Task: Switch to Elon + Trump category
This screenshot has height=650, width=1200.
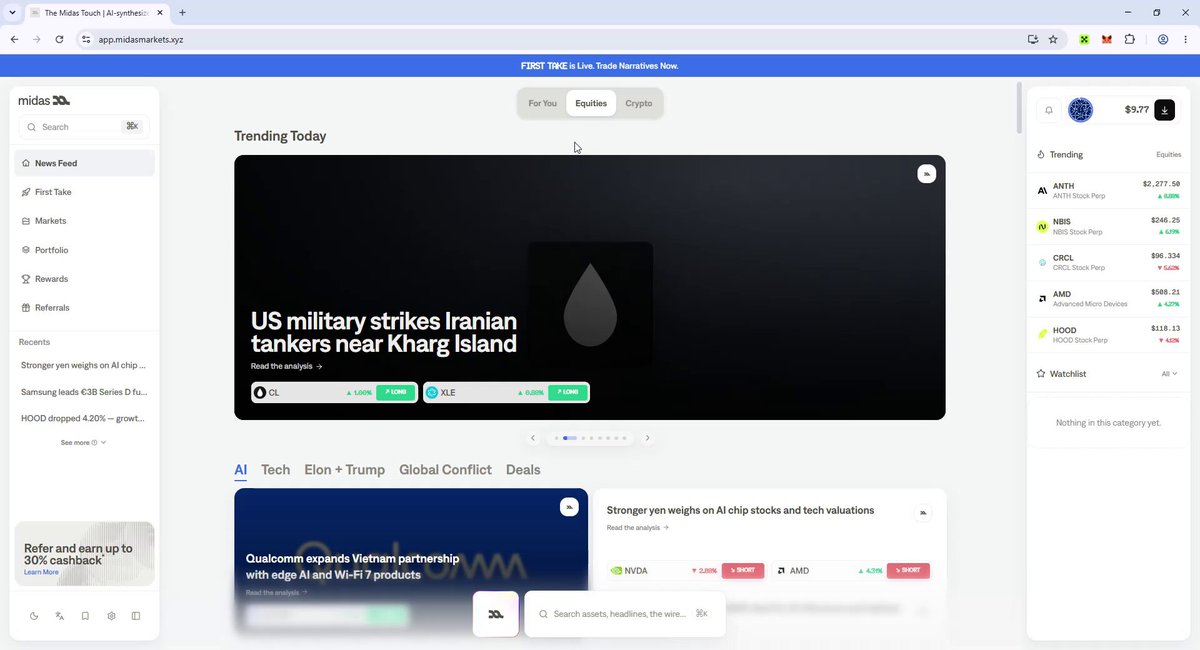Action: tap(344, 469)
